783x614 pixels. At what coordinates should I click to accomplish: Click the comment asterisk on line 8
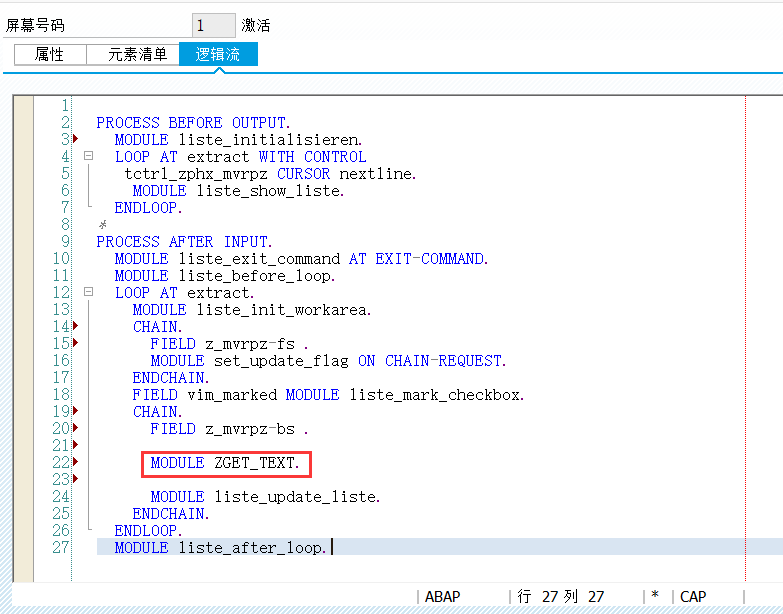point(103,225)
